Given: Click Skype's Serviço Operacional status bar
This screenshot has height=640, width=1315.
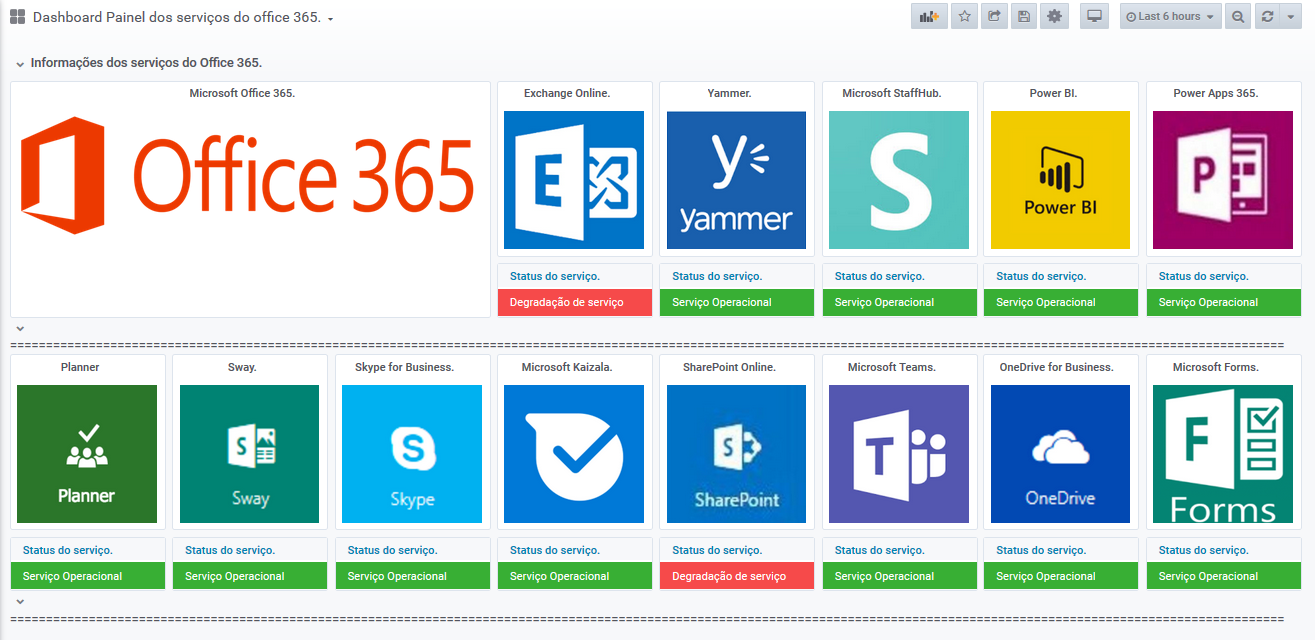Looking at the screenshot, I should coord(413,576).
